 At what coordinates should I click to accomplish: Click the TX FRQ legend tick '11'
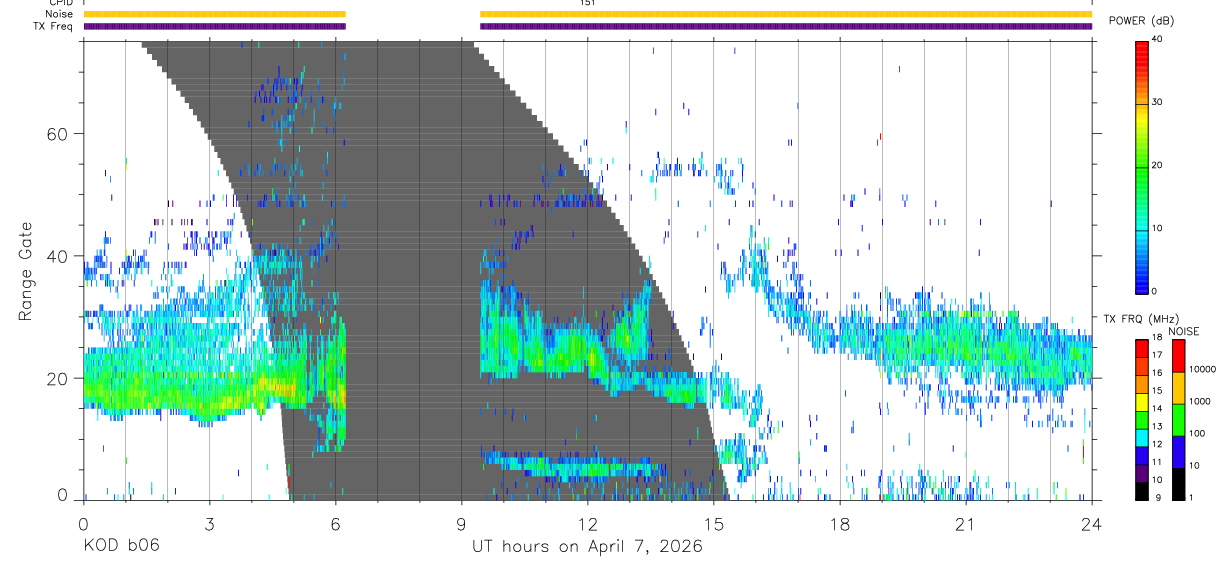pyautogui.click(x=1157, y=462)
